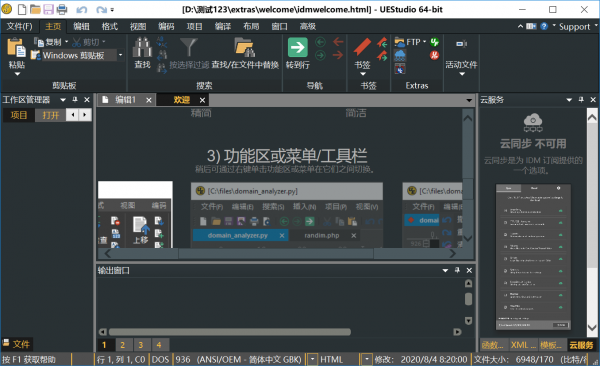
Task: Click the output window horizontal scrollbar thumb
Action: tap(230, 332)
